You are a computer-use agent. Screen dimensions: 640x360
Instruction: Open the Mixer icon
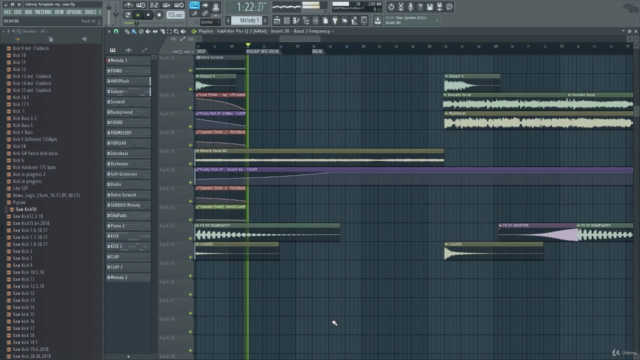[x=316, y=20]
